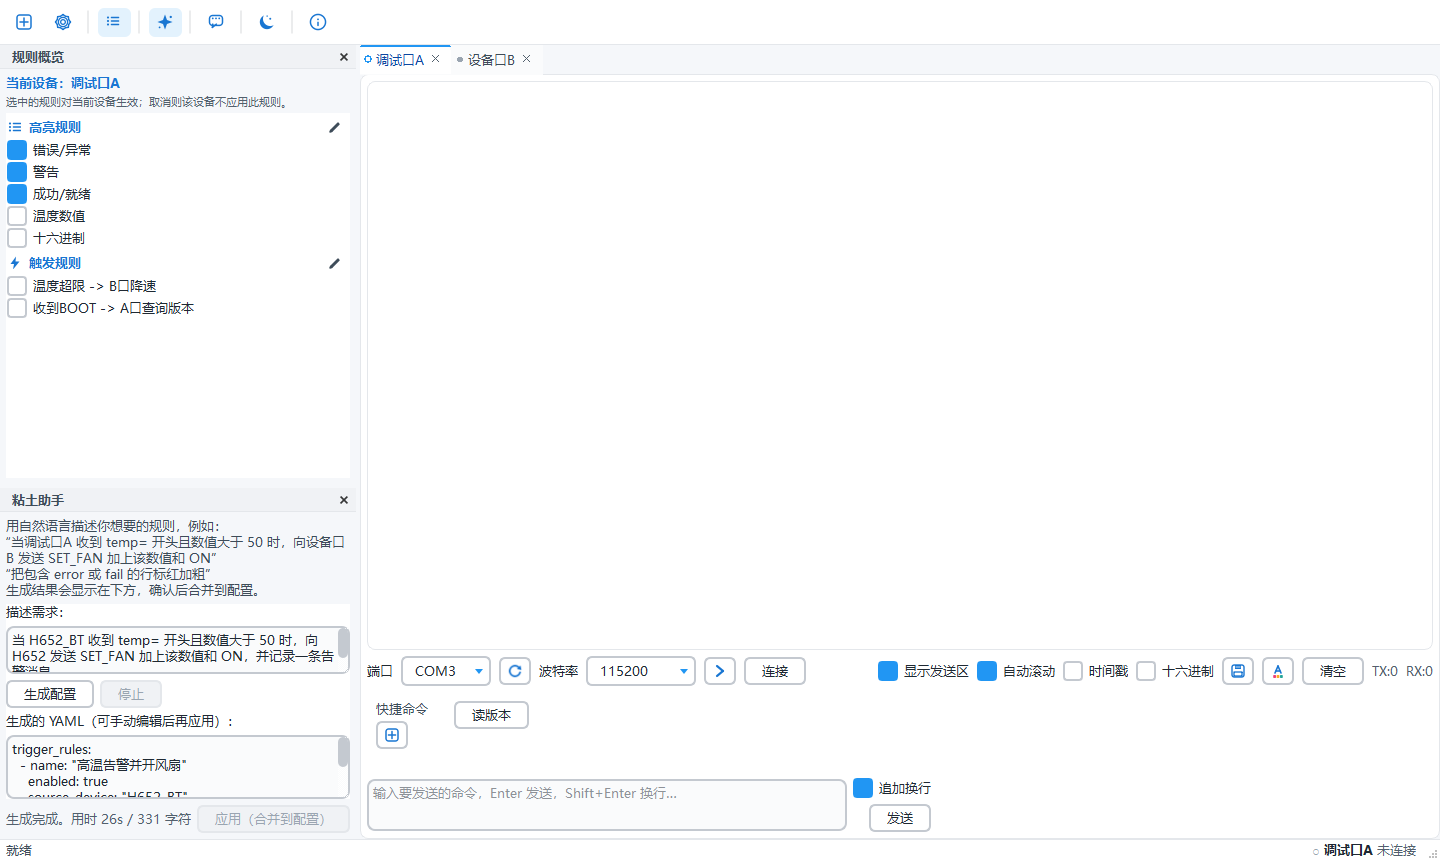Close the 规则概览 panel
This screenshot has width=1440, height=860.
[344, 57]
